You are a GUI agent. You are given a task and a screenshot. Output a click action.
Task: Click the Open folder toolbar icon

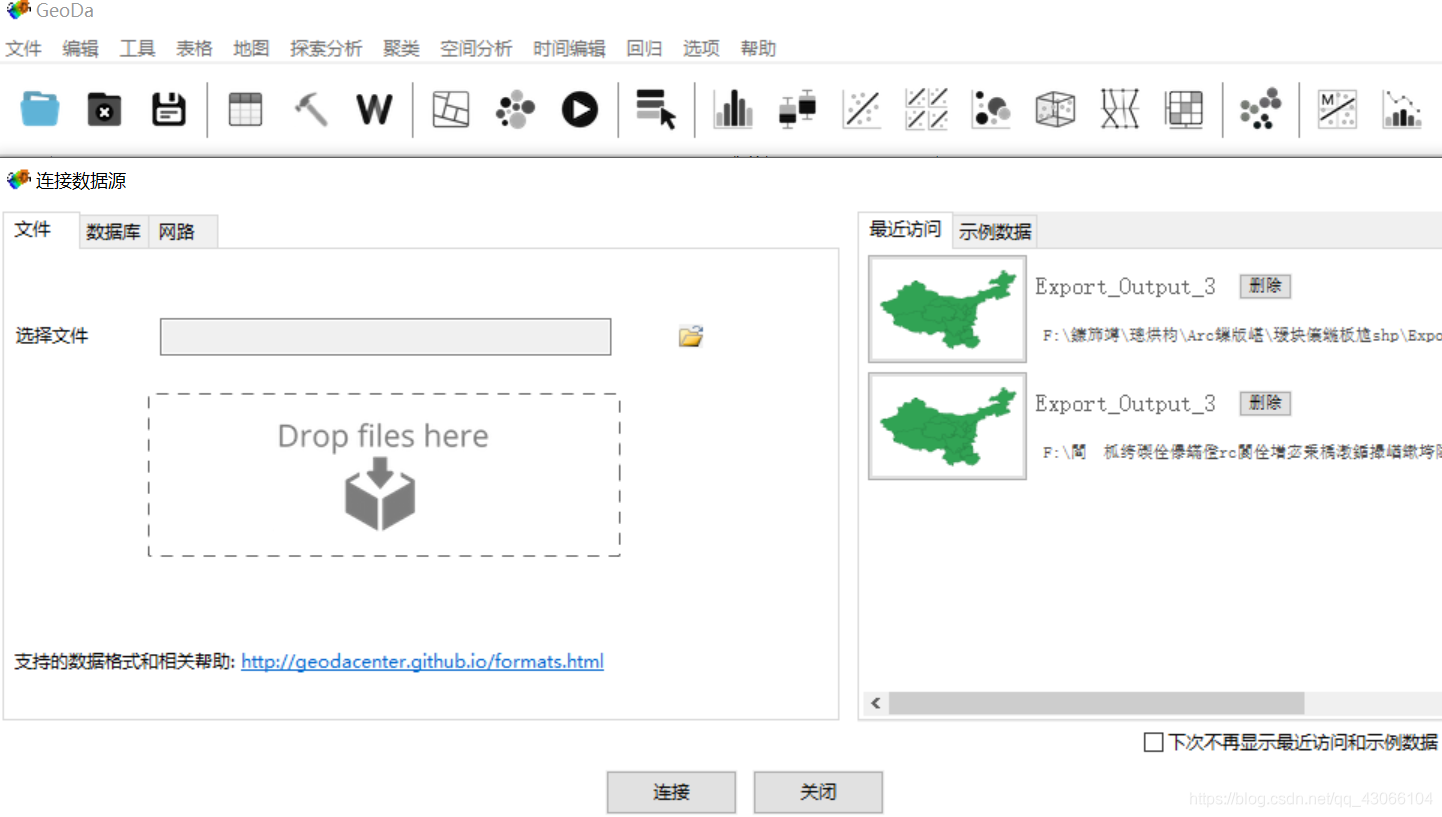coord(40,108)
